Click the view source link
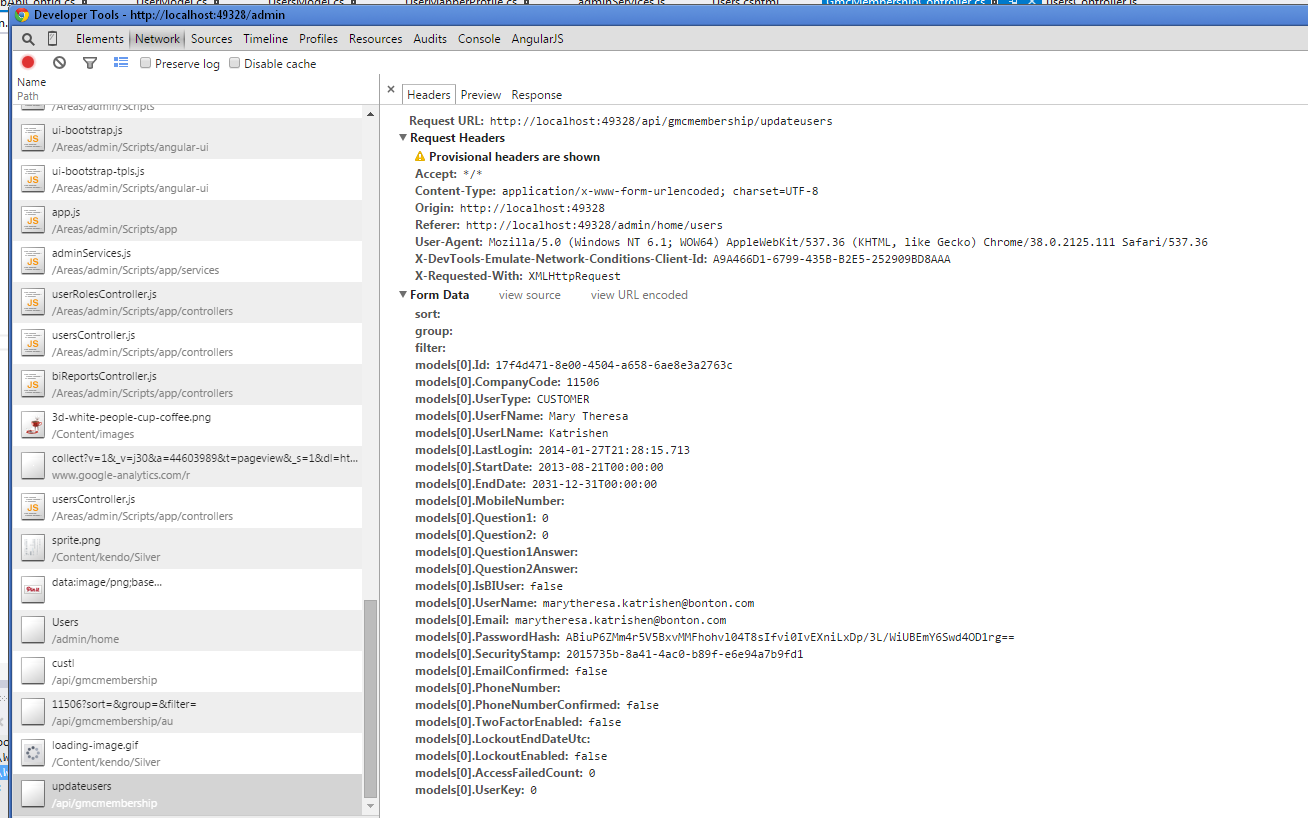 point(529,295)
